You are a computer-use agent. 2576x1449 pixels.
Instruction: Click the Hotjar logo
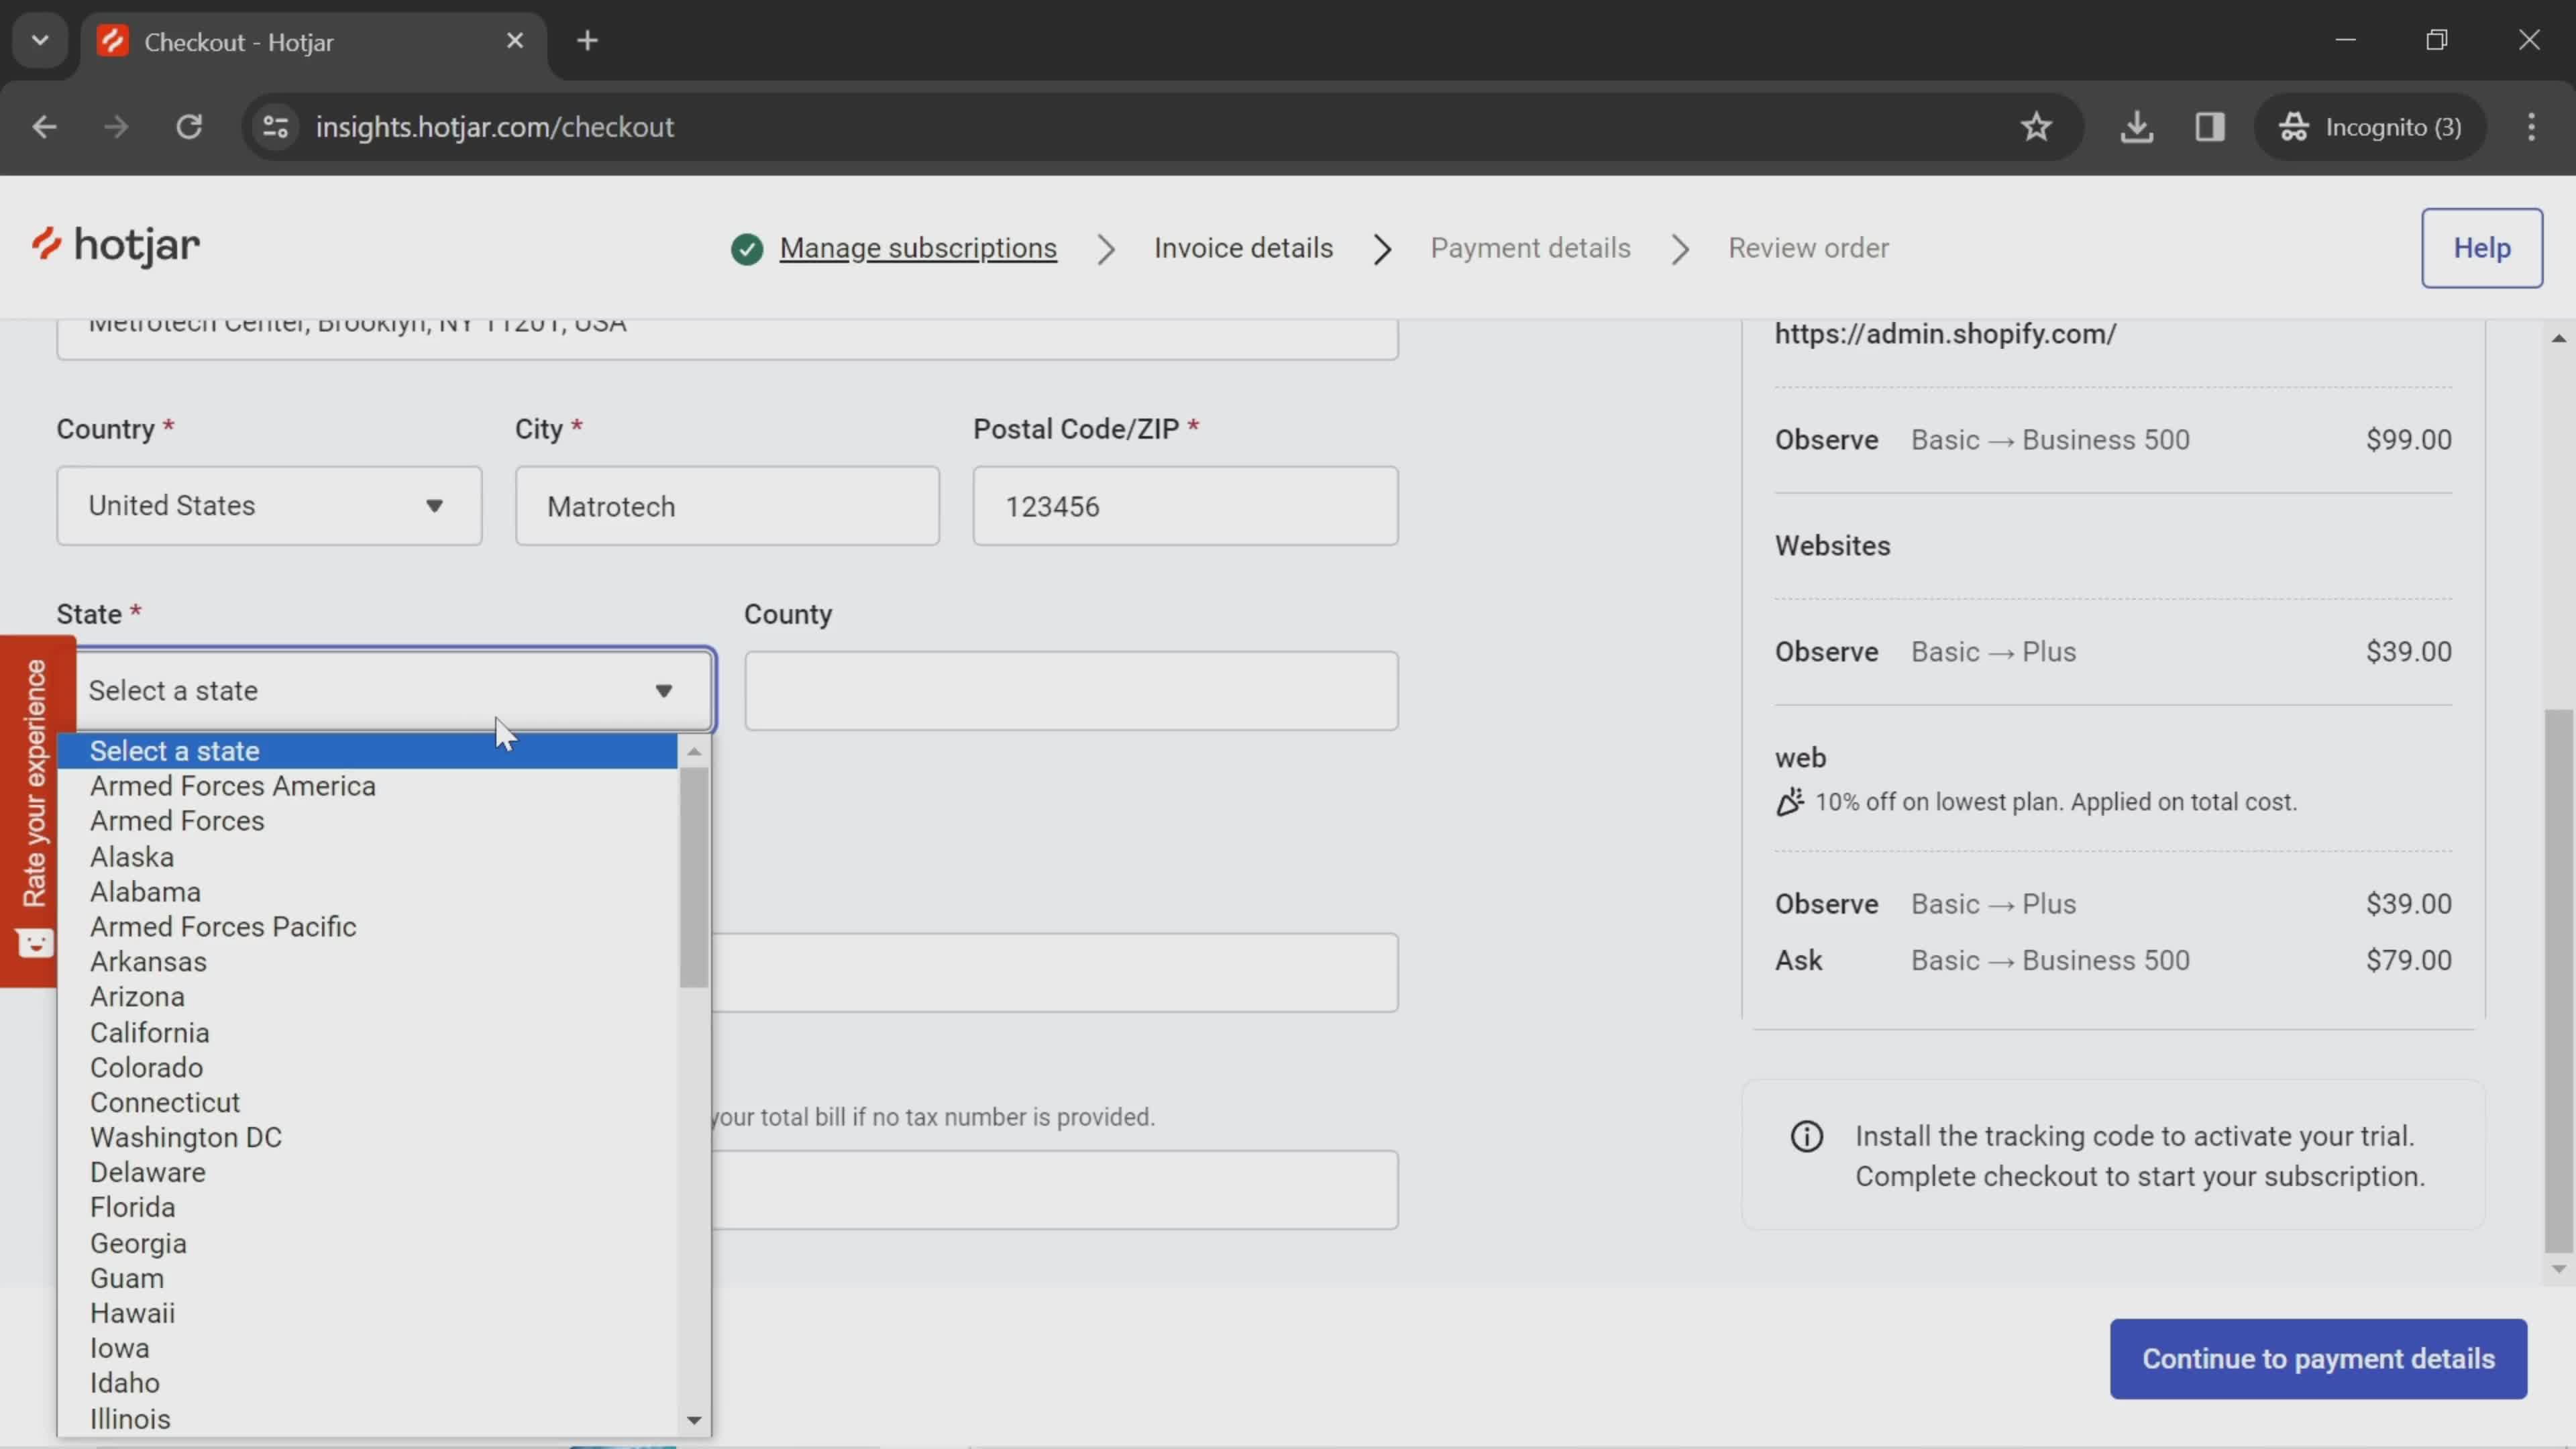point(115,246)
